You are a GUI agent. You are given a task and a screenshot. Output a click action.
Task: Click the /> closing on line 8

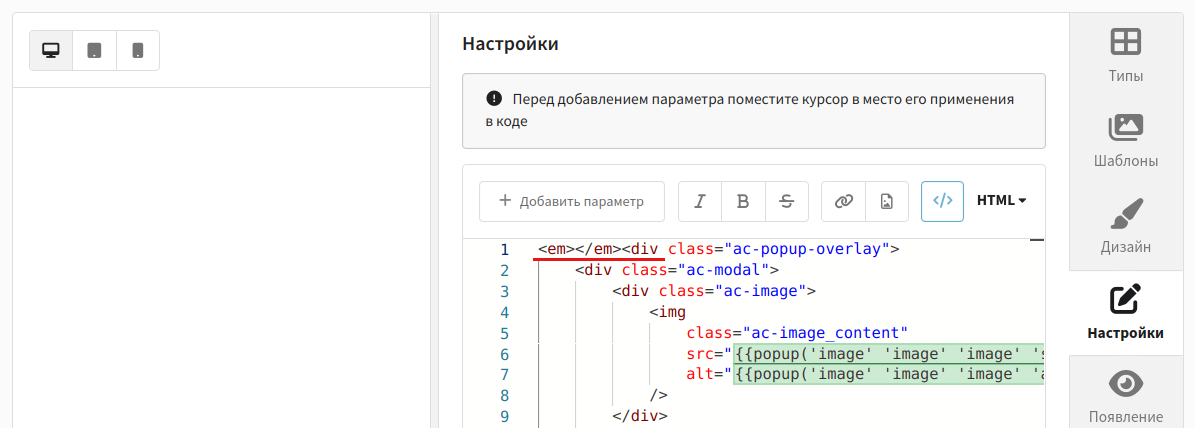(658, 395)
